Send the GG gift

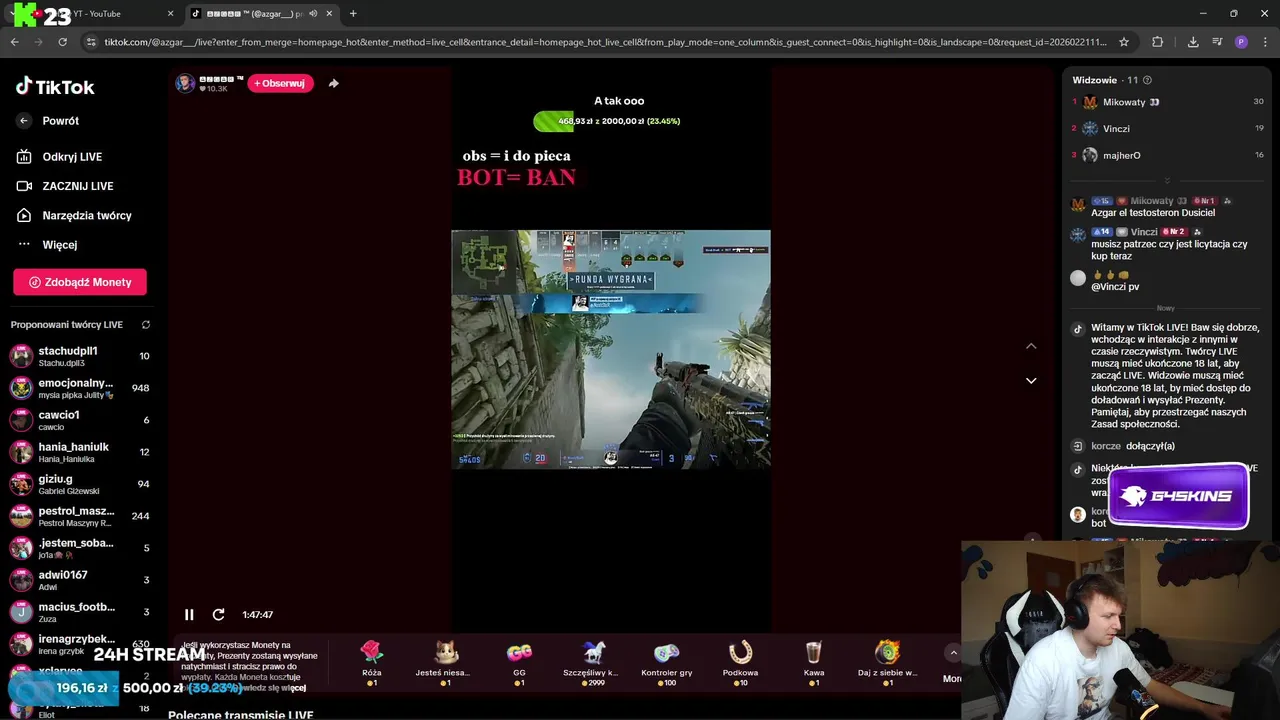pyautogui.click(x=519, y=662)
